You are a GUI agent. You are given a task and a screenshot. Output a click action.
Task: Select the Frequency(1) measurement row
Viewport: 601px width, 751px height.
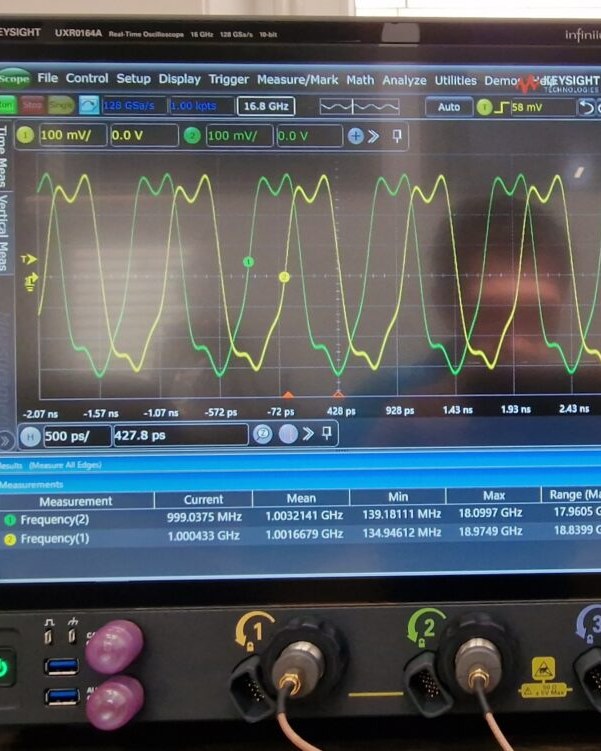tap(300, 535)
